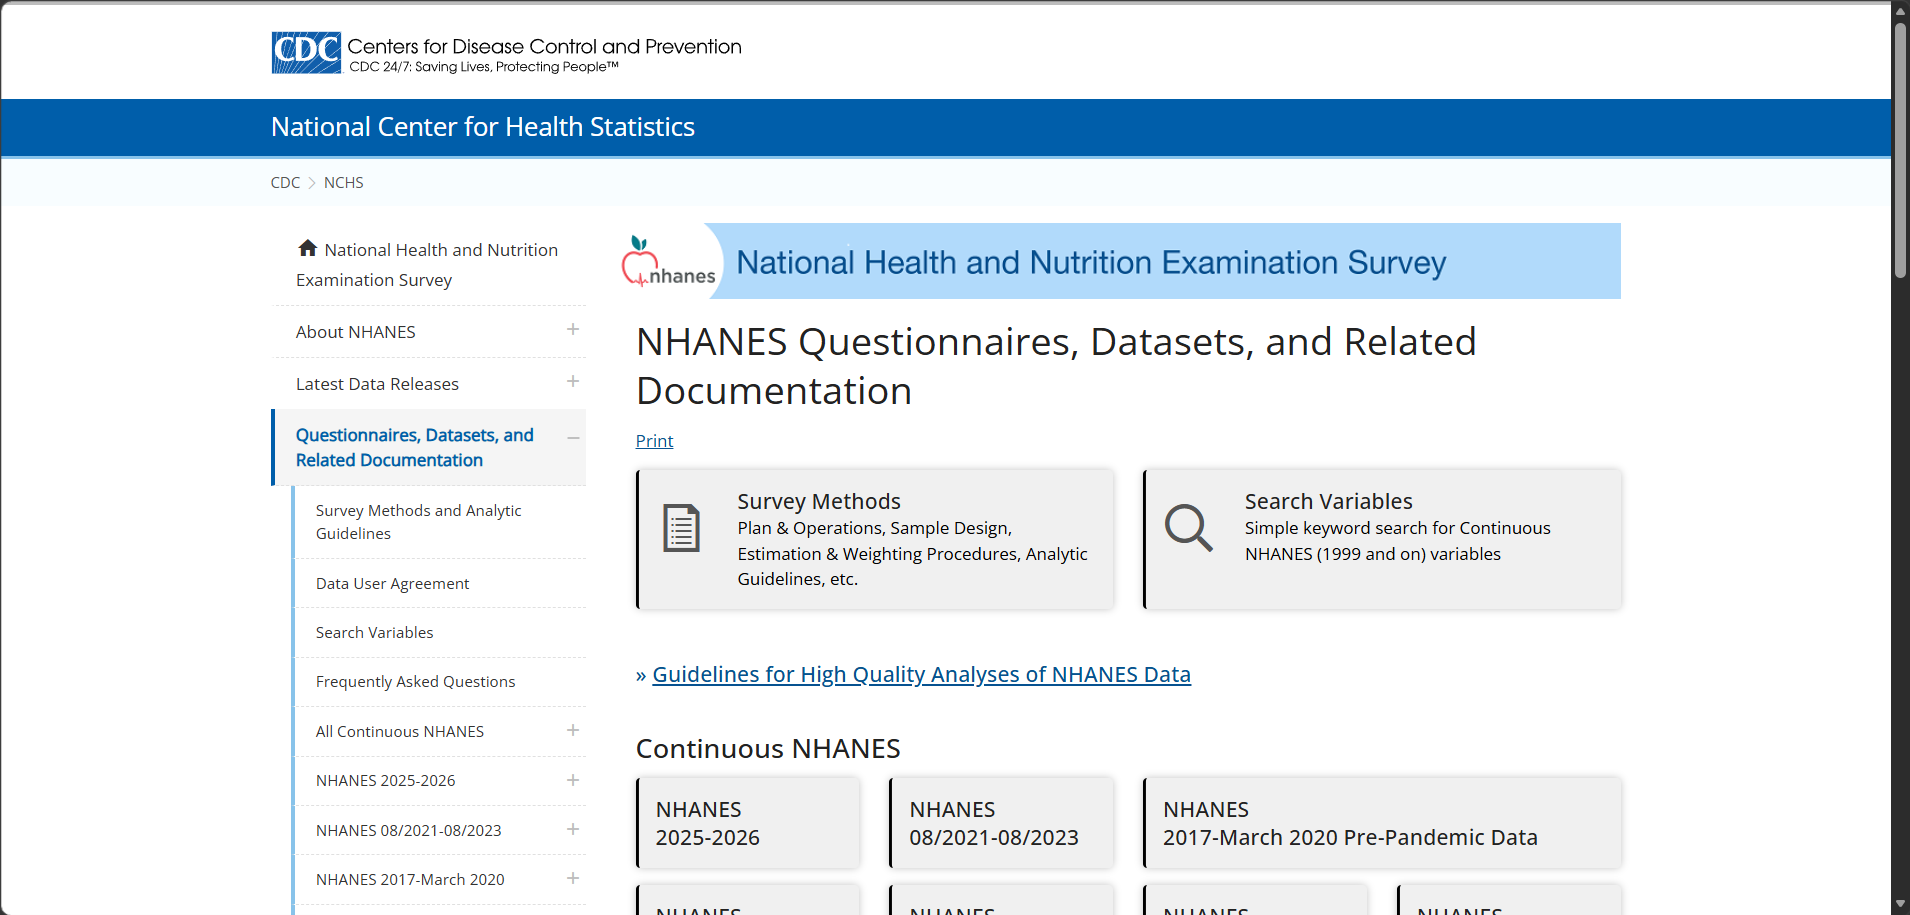Open All Continuous NHANES in the sidebar
Viewport: 1910px width, 915px height.
coord(400,732)
